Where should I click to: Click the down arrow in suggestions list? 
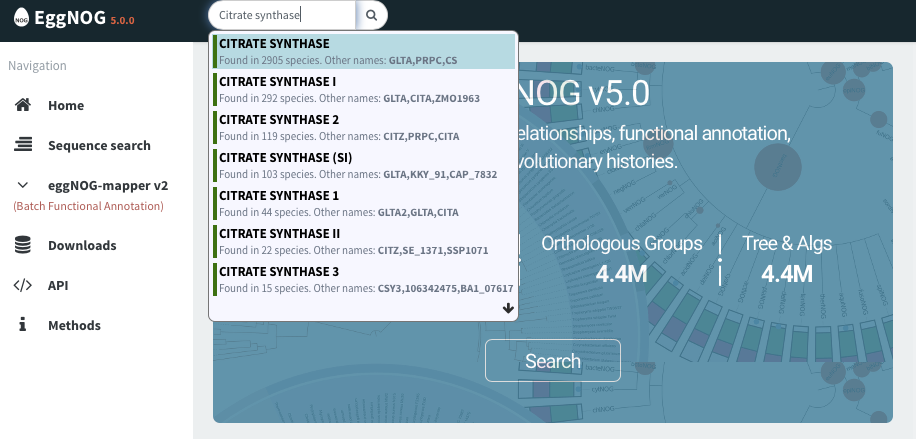(508, 308)
